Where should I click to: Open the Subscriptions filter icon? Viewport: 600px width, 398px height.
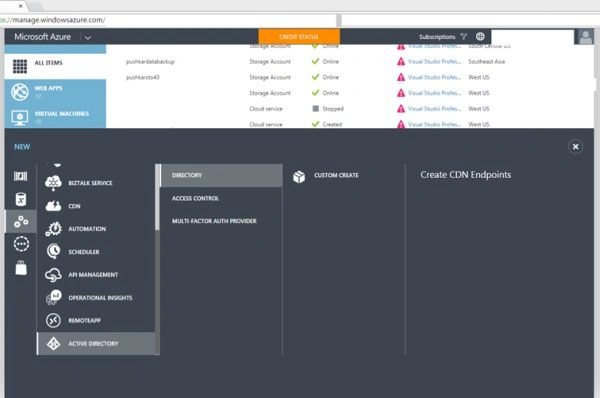tap(464, 37)
